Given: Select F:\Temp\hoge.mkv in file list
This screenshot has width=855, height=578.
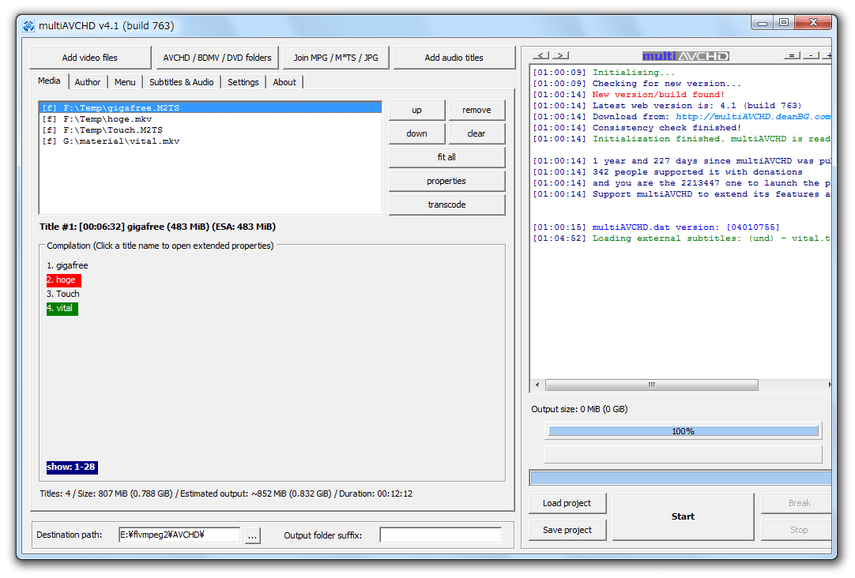Looking at the screenshot, I should (211, 119).
